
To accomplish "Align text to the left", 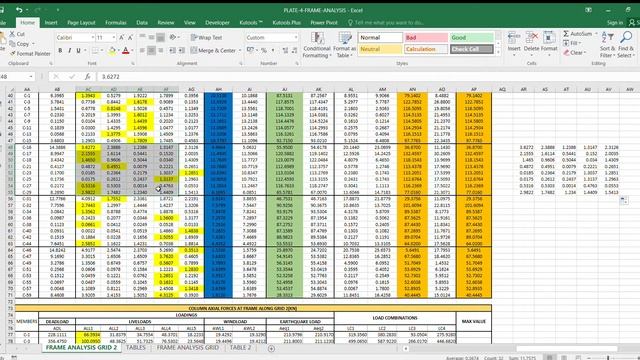I will pyautogui.click(x=142, y=51).
